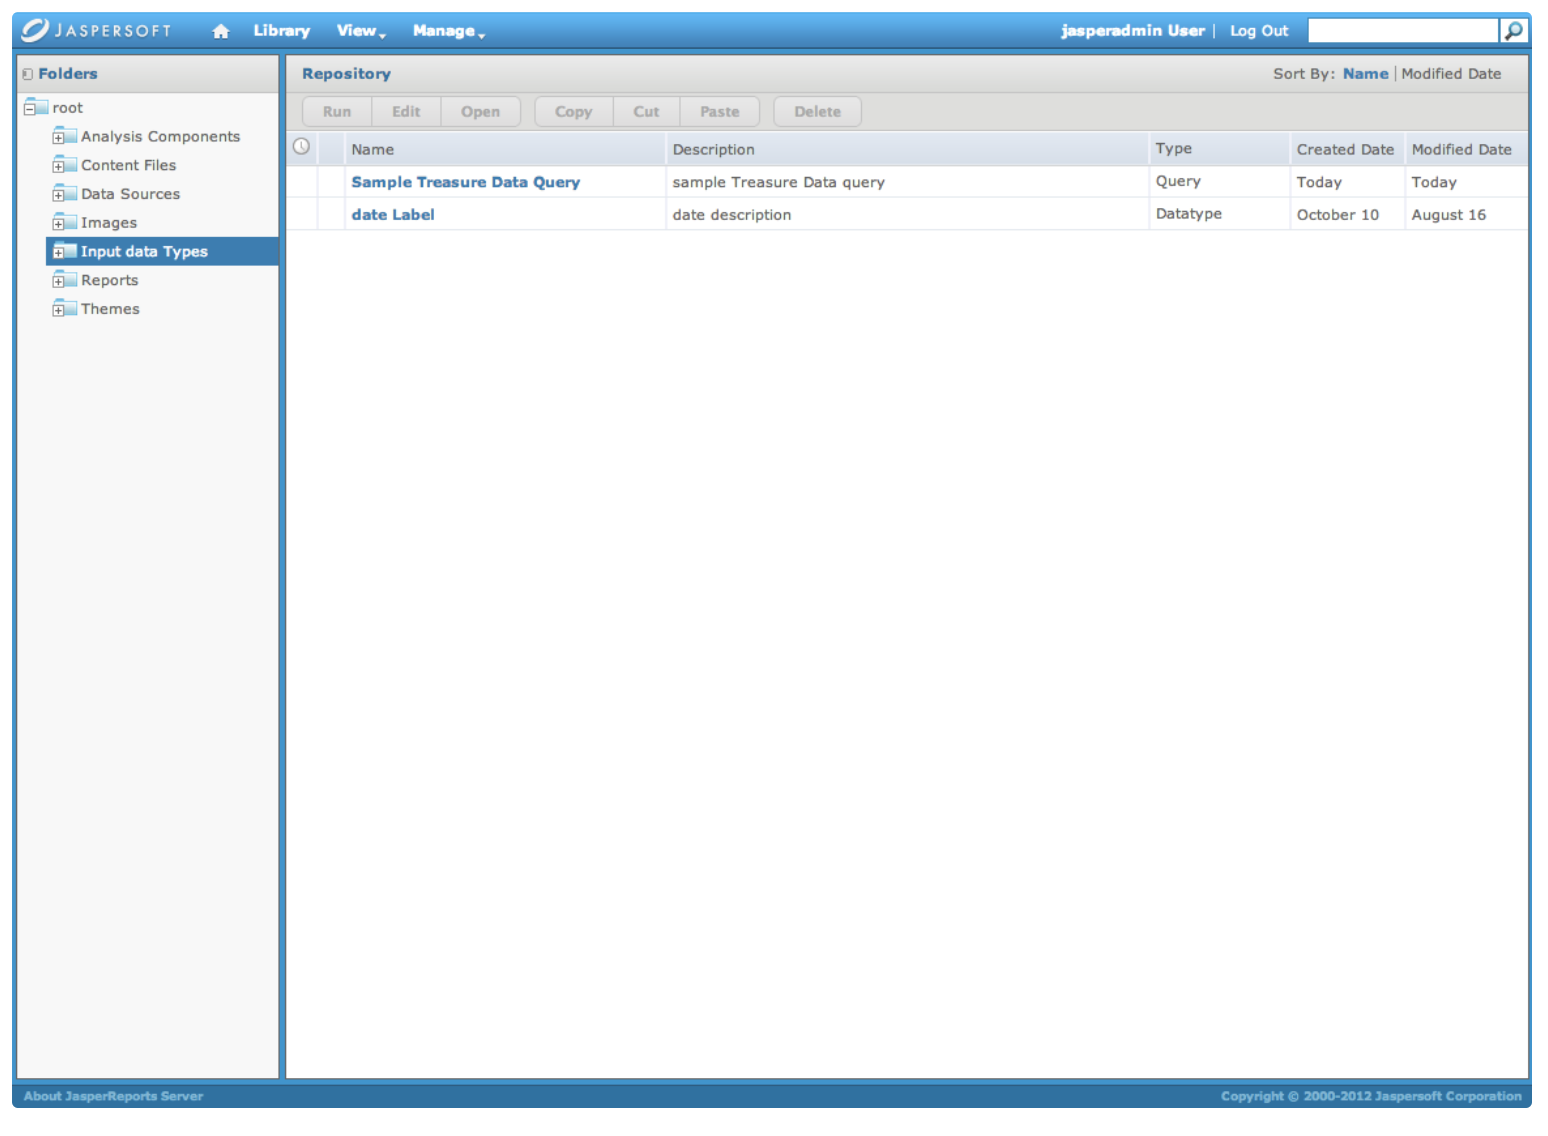1548x1136 pixels.
Task: Expand the Data Sources folder
Action: point(58,195)
